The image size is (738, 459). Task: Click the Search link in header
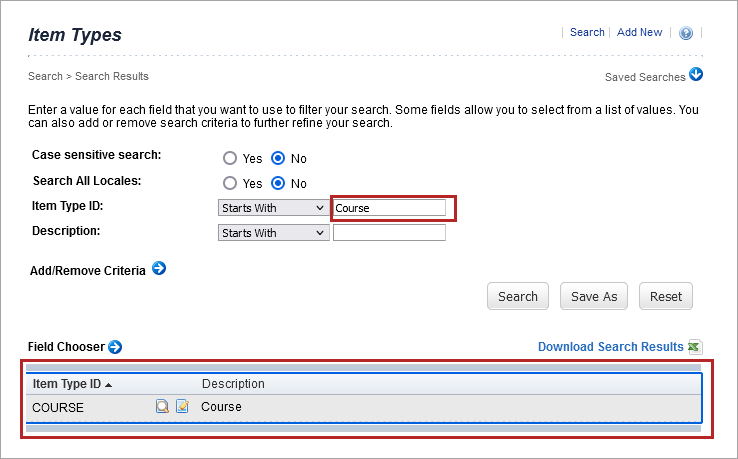pos(587,32)
